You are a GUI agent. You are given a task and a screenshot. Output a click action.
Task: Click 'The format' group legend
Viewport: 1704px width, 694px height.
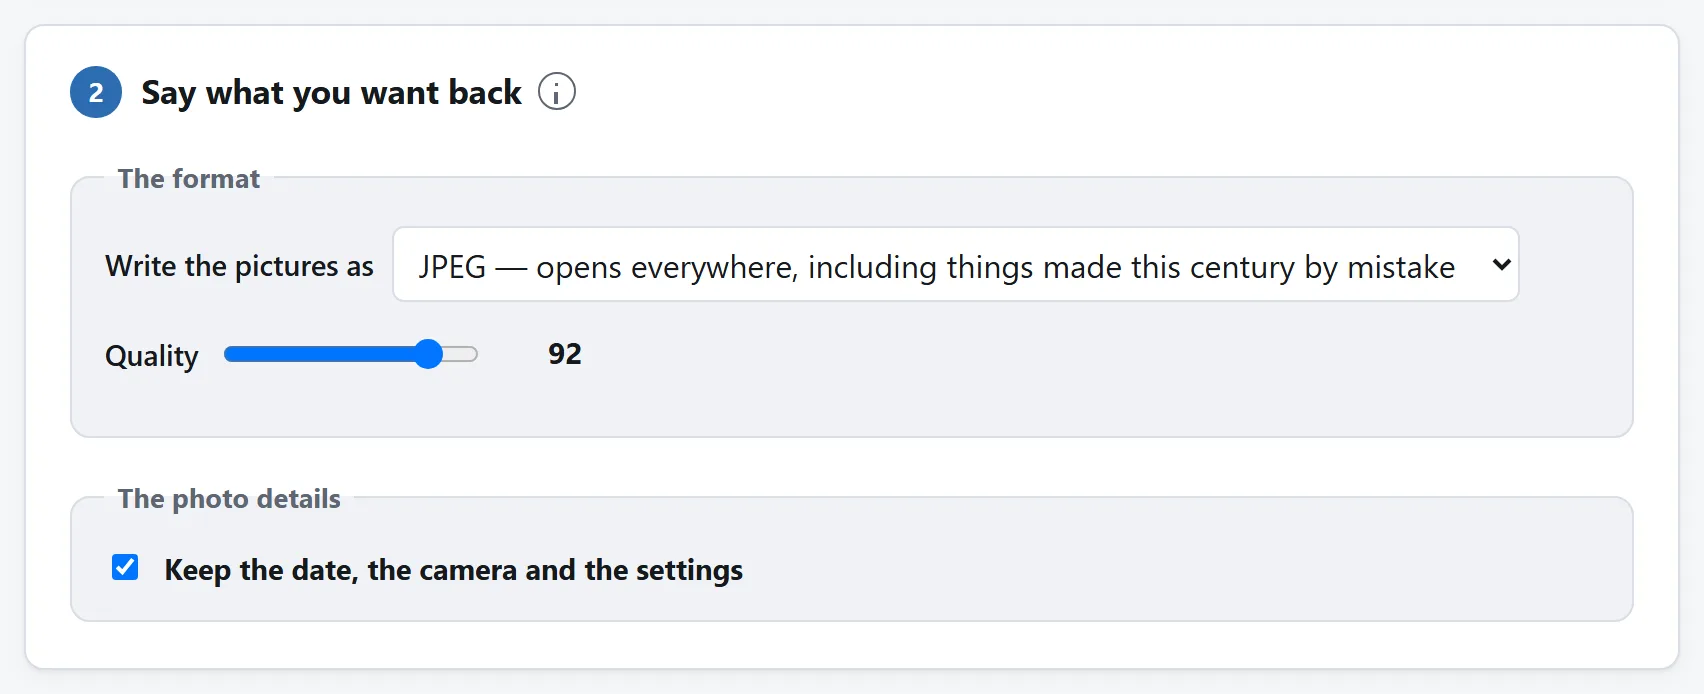click(189, 178)
